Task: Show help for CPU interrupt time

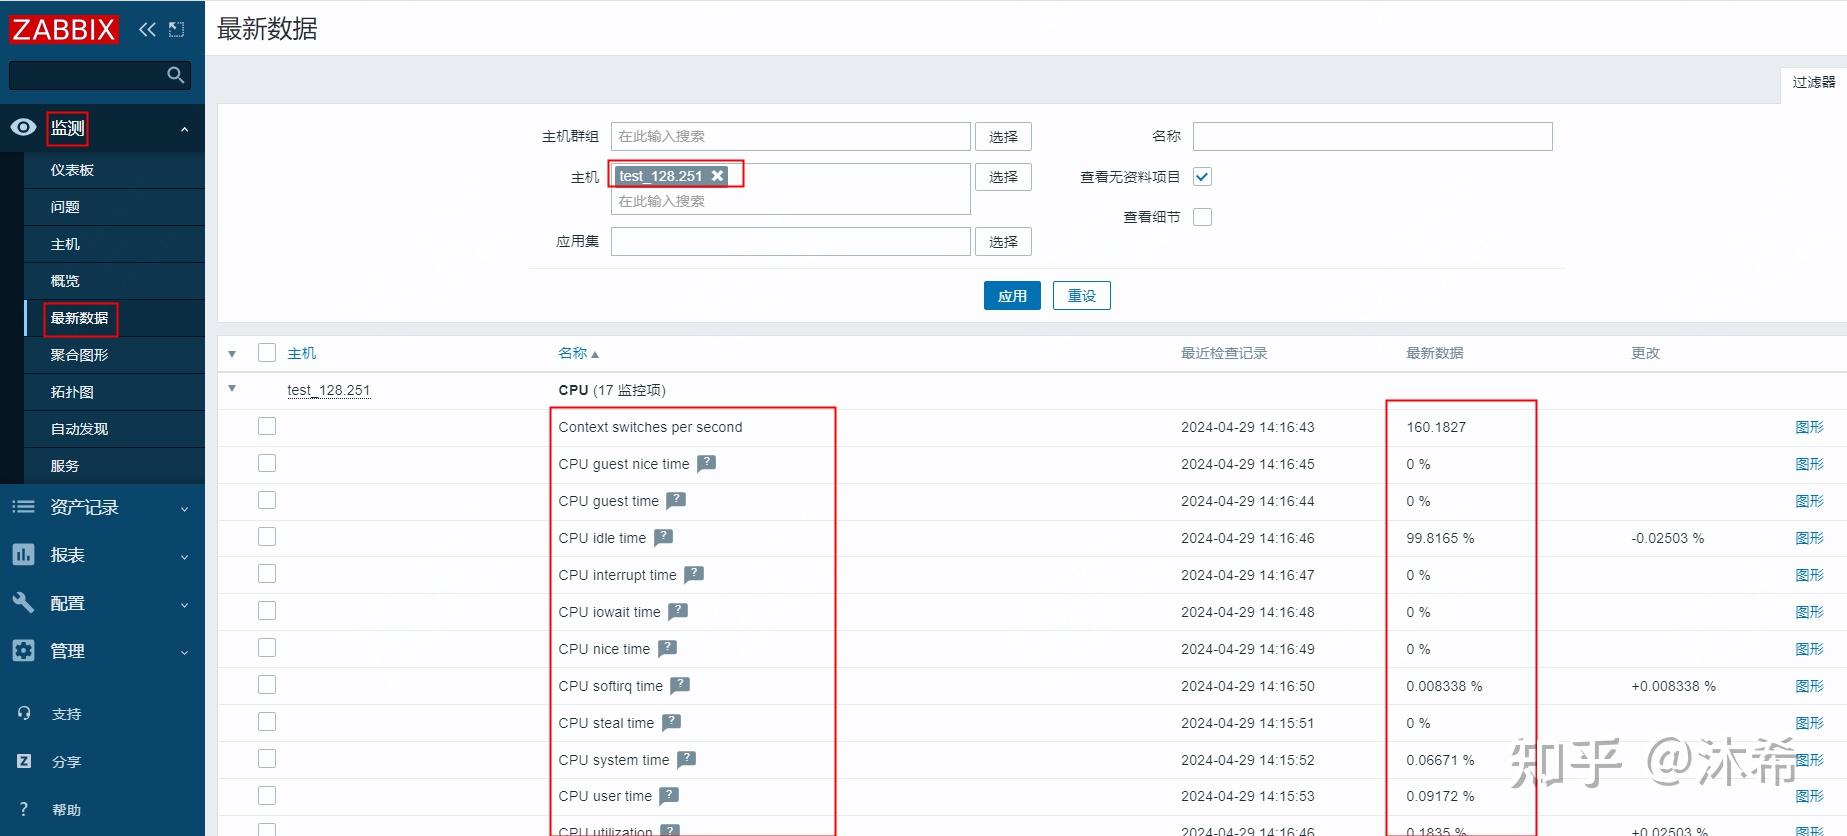Action: [x=694, y=574]
